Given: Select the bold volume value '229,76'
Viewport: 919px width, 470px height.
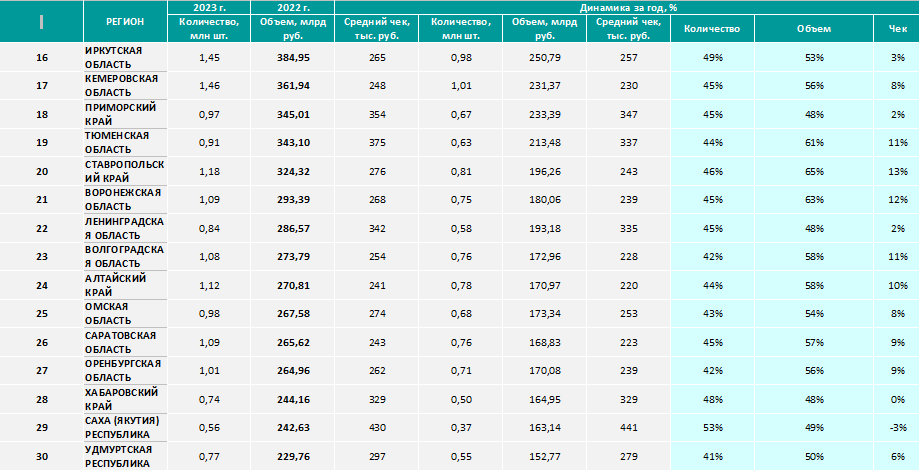Looking at the screenshot, I should pyautogui.click(x=294, y=457).
